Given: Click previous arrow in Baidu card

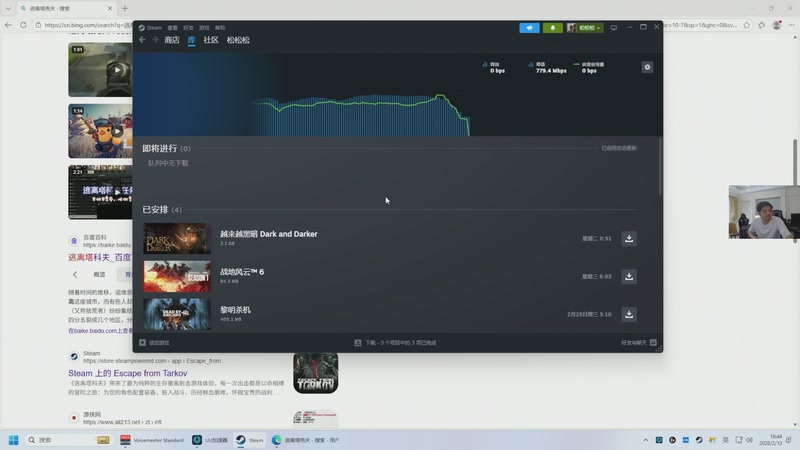Looking at the screenshot, I should [75, 274].
